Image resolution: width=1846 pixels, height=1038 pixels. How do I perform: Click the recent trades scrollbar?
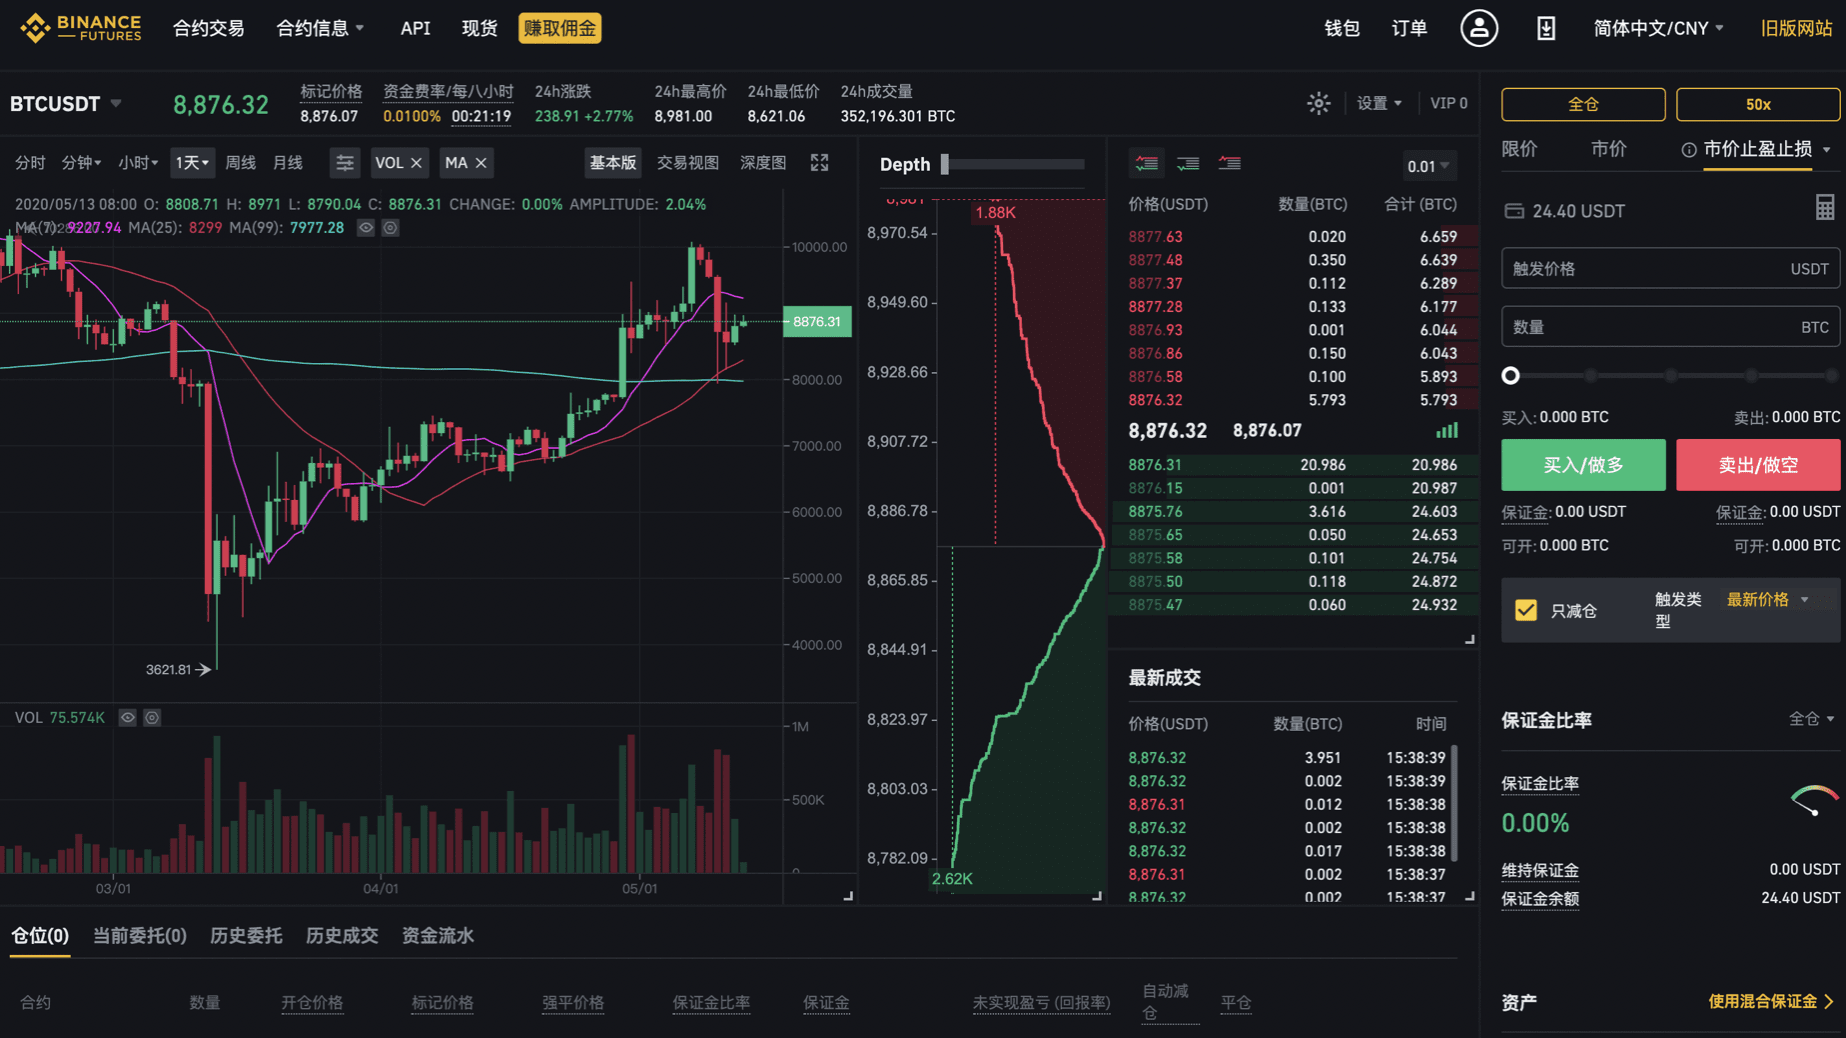(x=1454, y=803)
